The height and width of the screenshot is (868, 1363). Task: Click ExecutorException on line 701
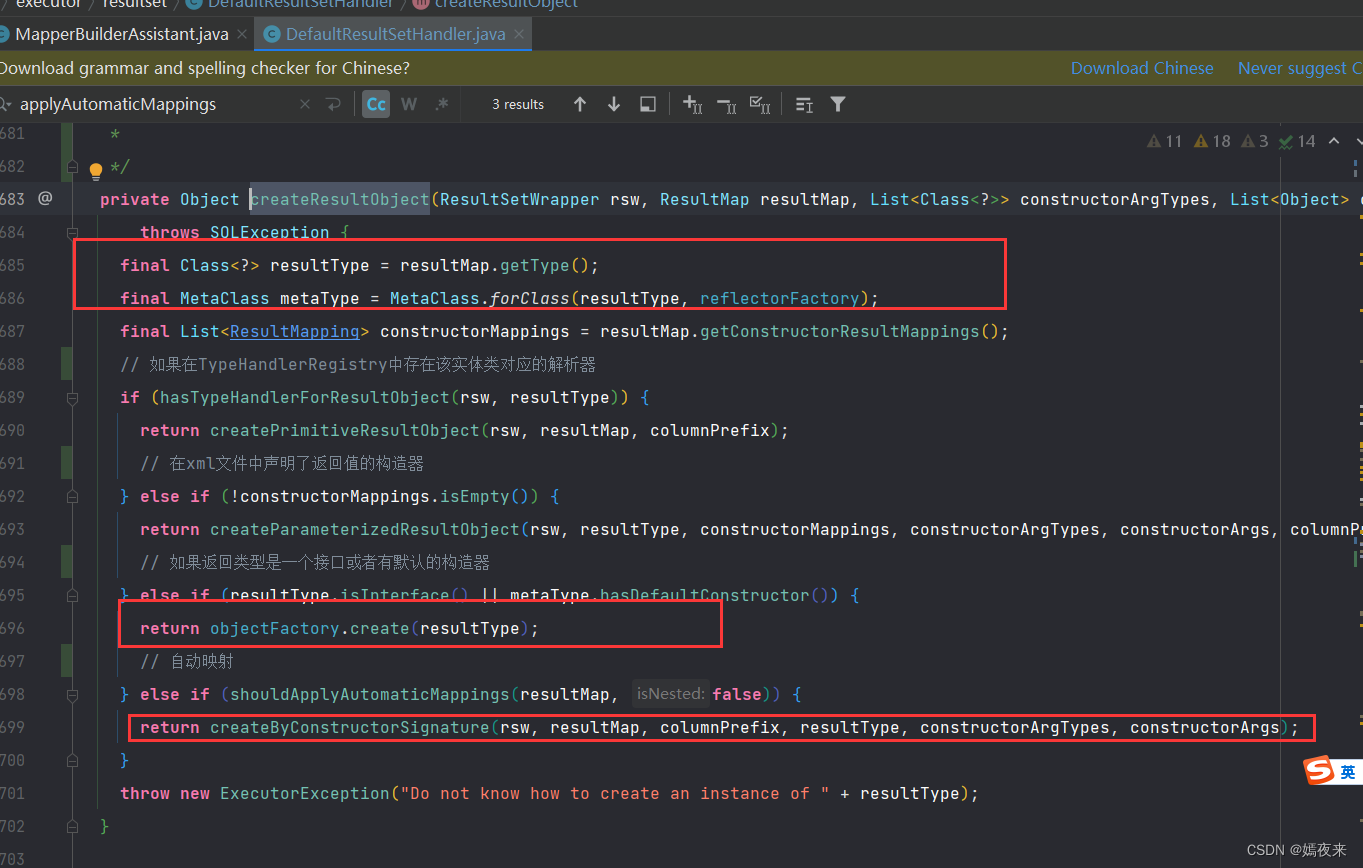(x=305, y=793)
